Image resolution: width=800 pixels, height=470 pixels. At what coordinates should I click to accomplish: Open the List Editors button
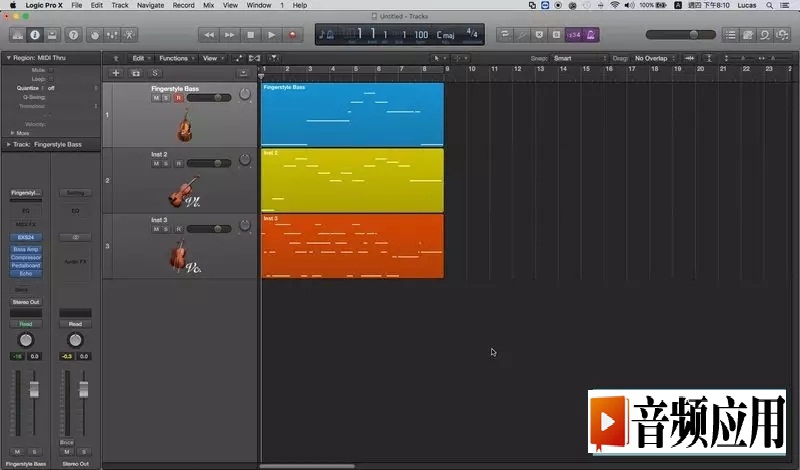click(x=730, y=35)
